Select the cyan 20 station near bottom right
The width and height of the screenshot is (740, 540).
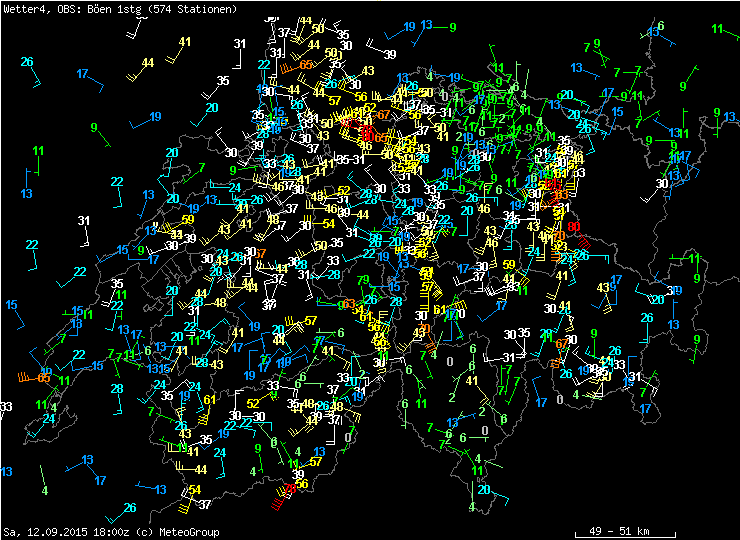484,490
